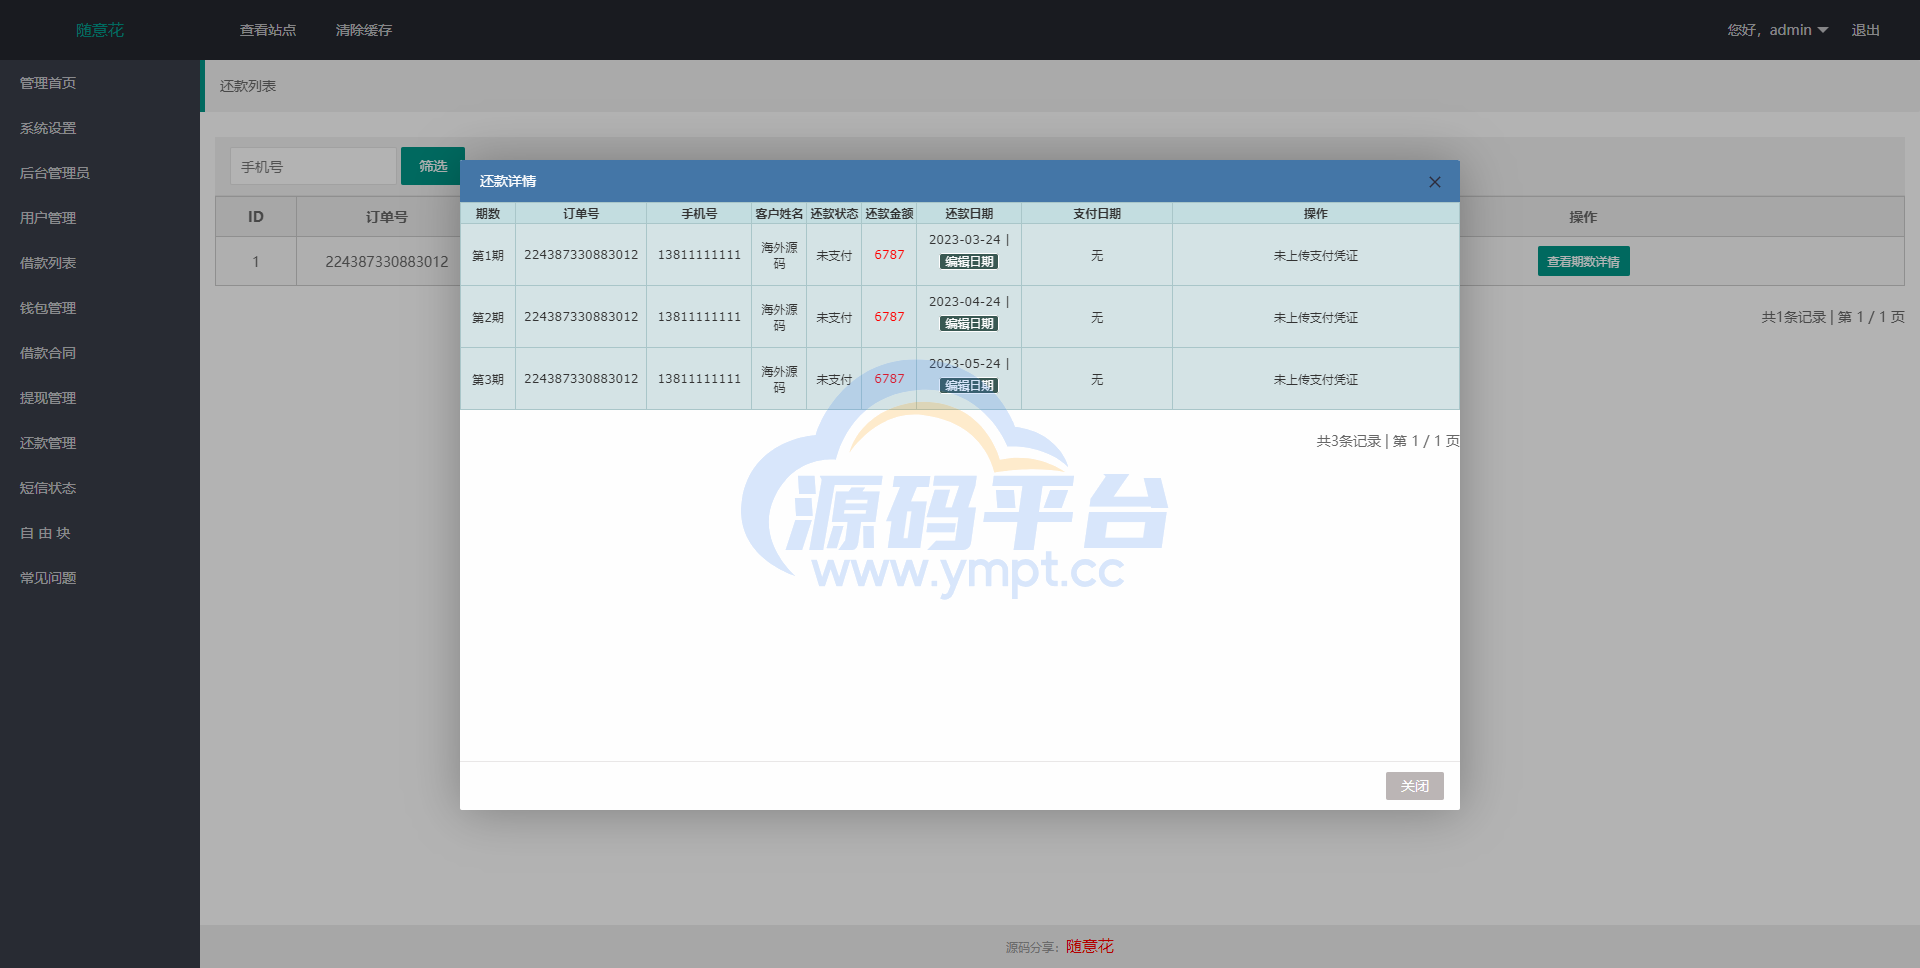
Task: Open 钱包管理 in the sidebar
Action: coord(48,308)
